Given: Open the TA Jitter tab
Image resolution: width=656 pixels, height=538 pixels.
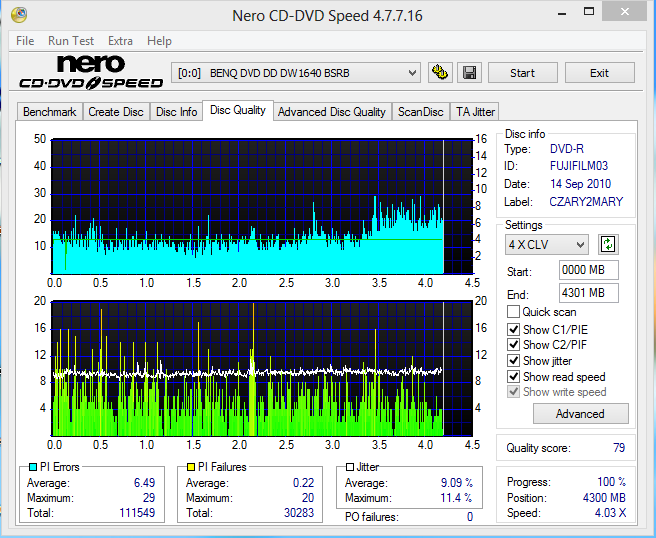Looking at the screenshot, I should point(475,112).
